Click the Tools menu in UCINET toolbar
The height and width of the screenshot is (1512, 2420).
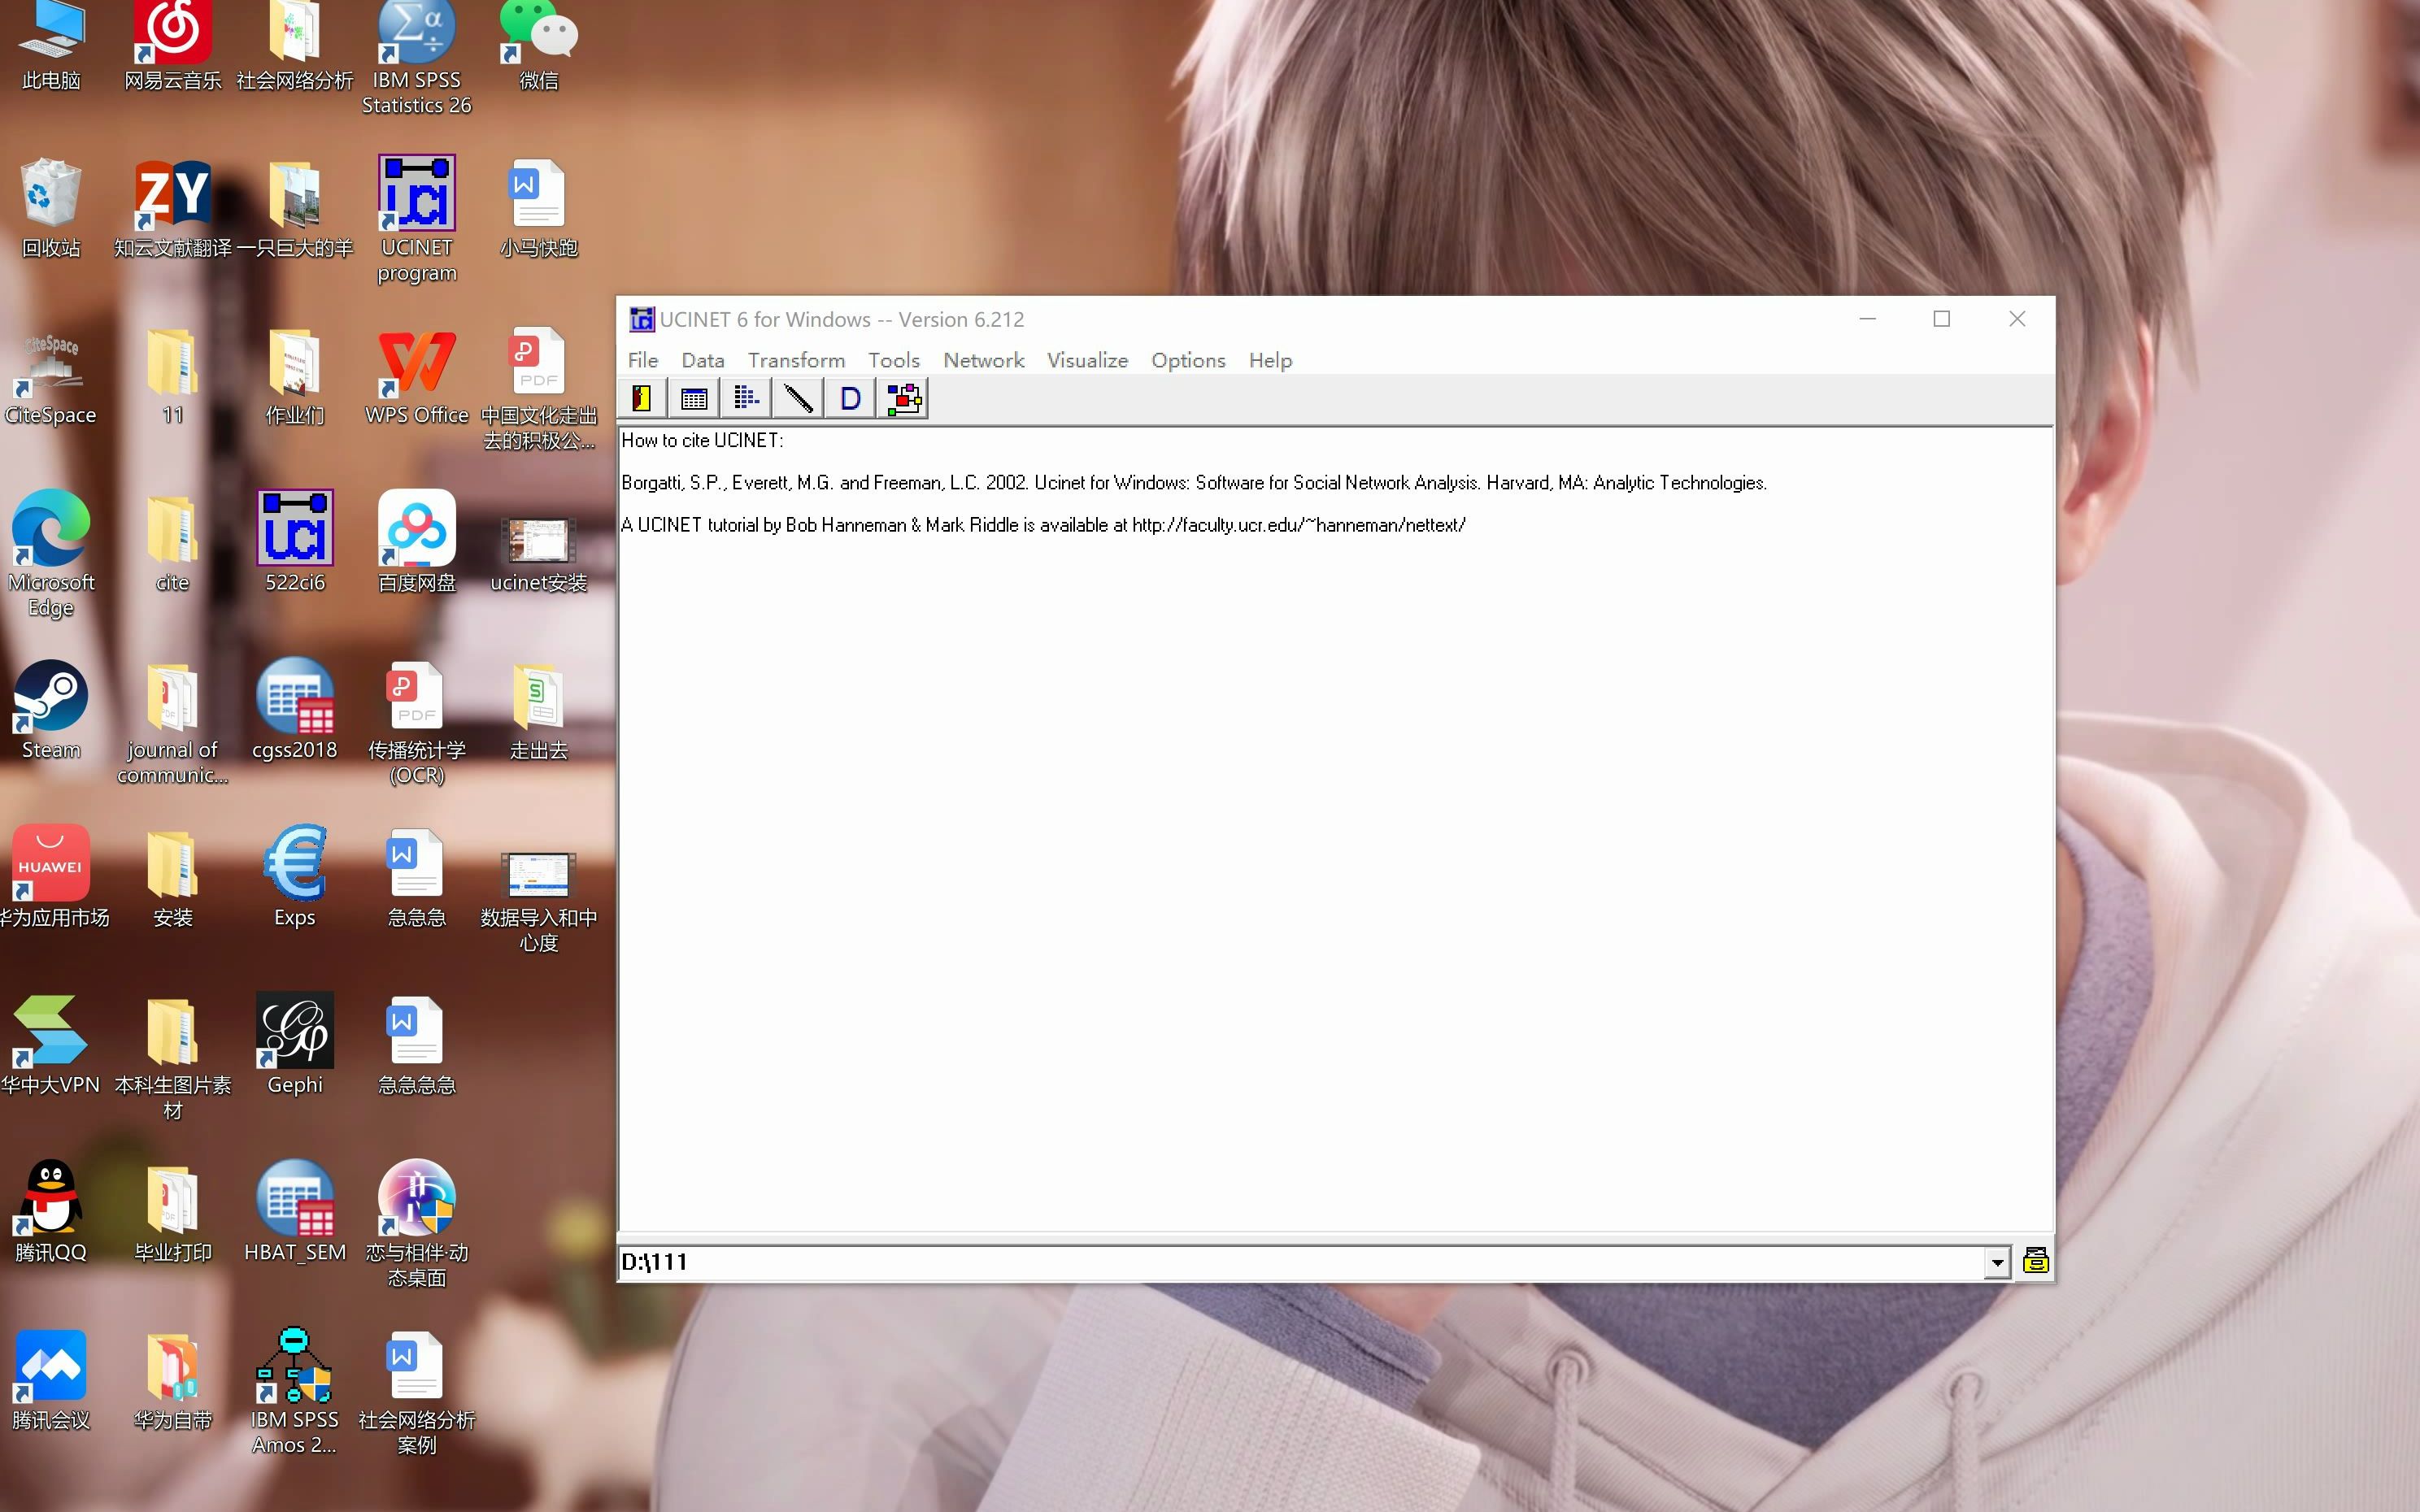[892, 358]
